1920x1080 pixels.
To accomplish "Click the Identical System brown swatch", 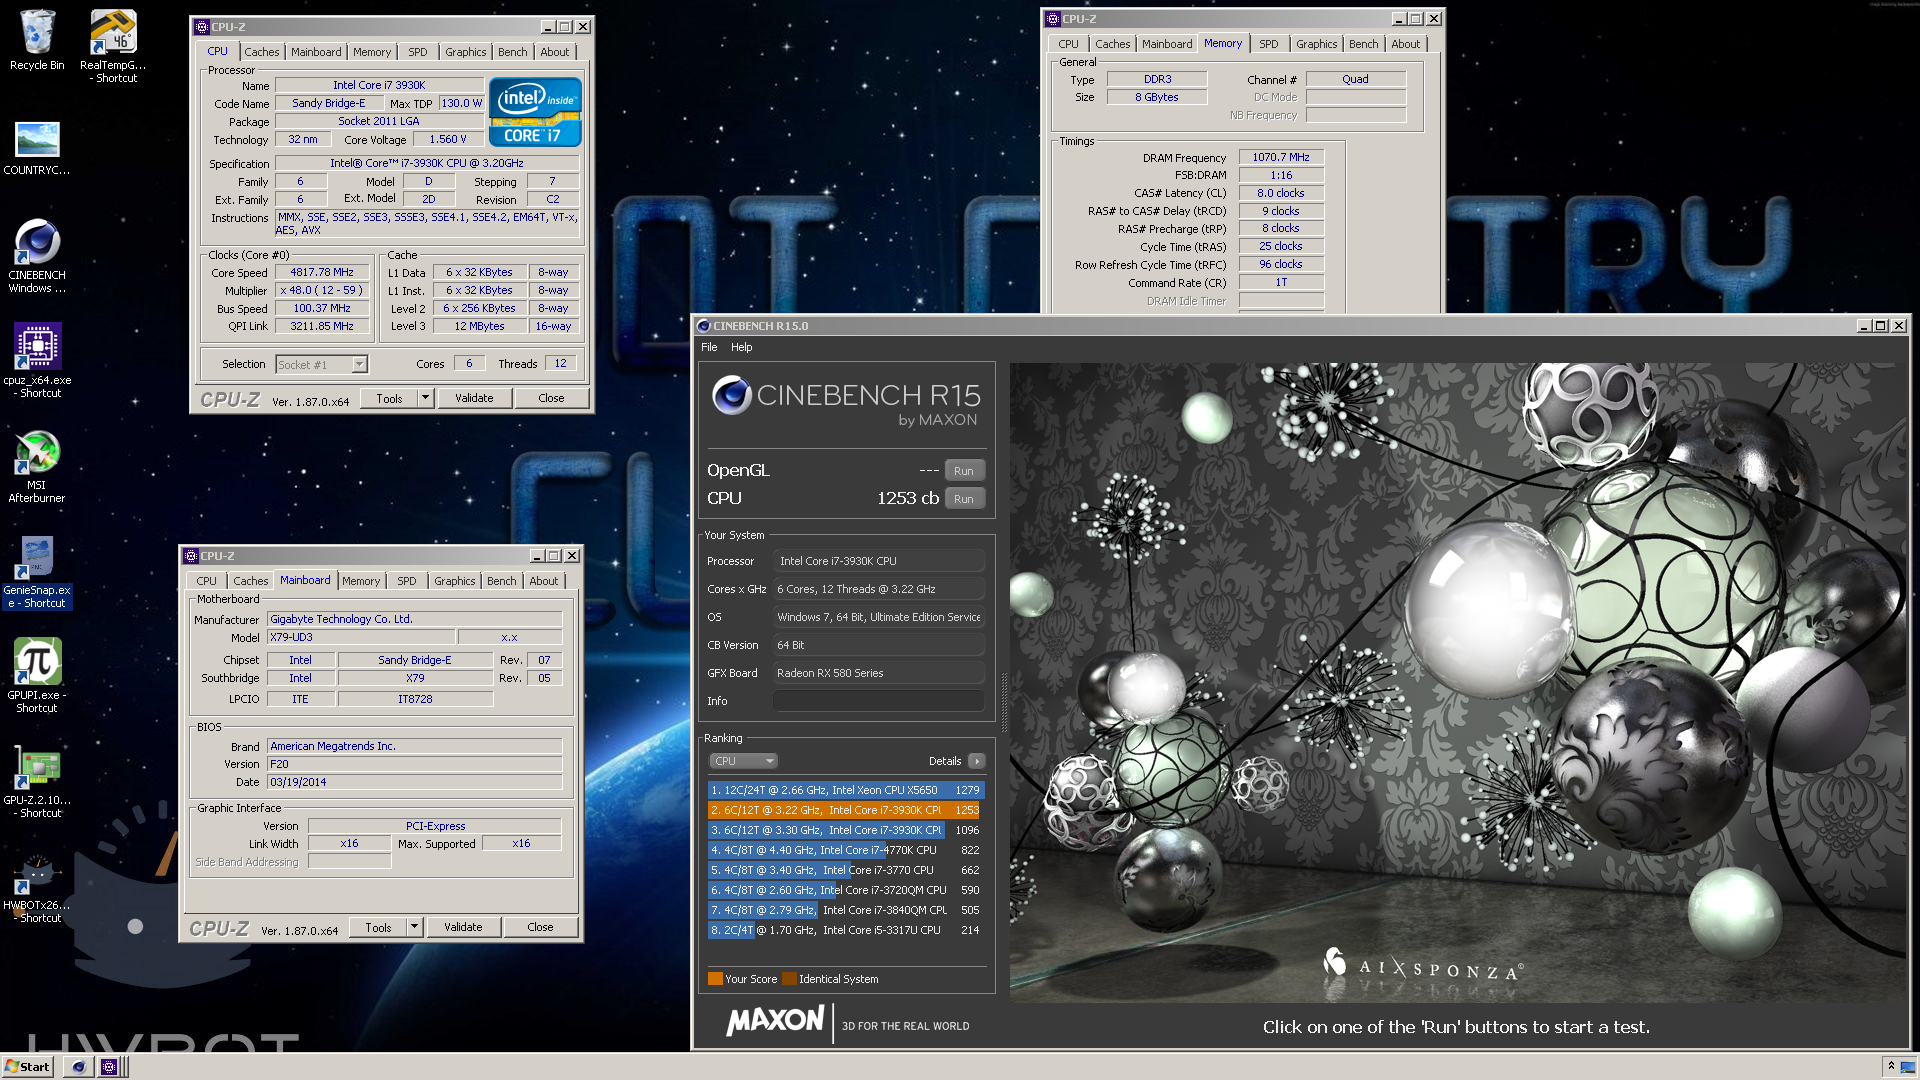I will 789,979.
